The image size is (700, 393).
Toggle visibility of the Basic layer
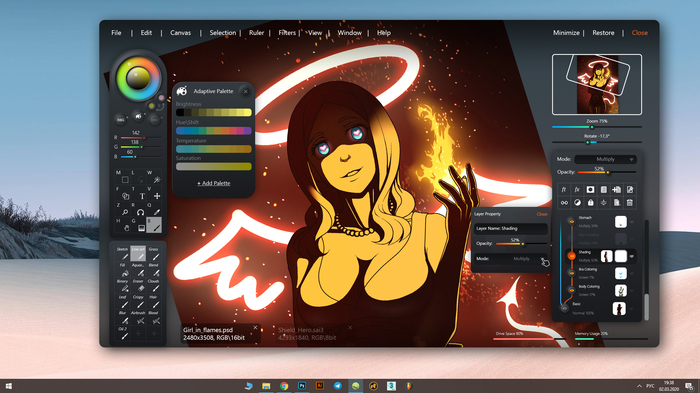(564, 308)
